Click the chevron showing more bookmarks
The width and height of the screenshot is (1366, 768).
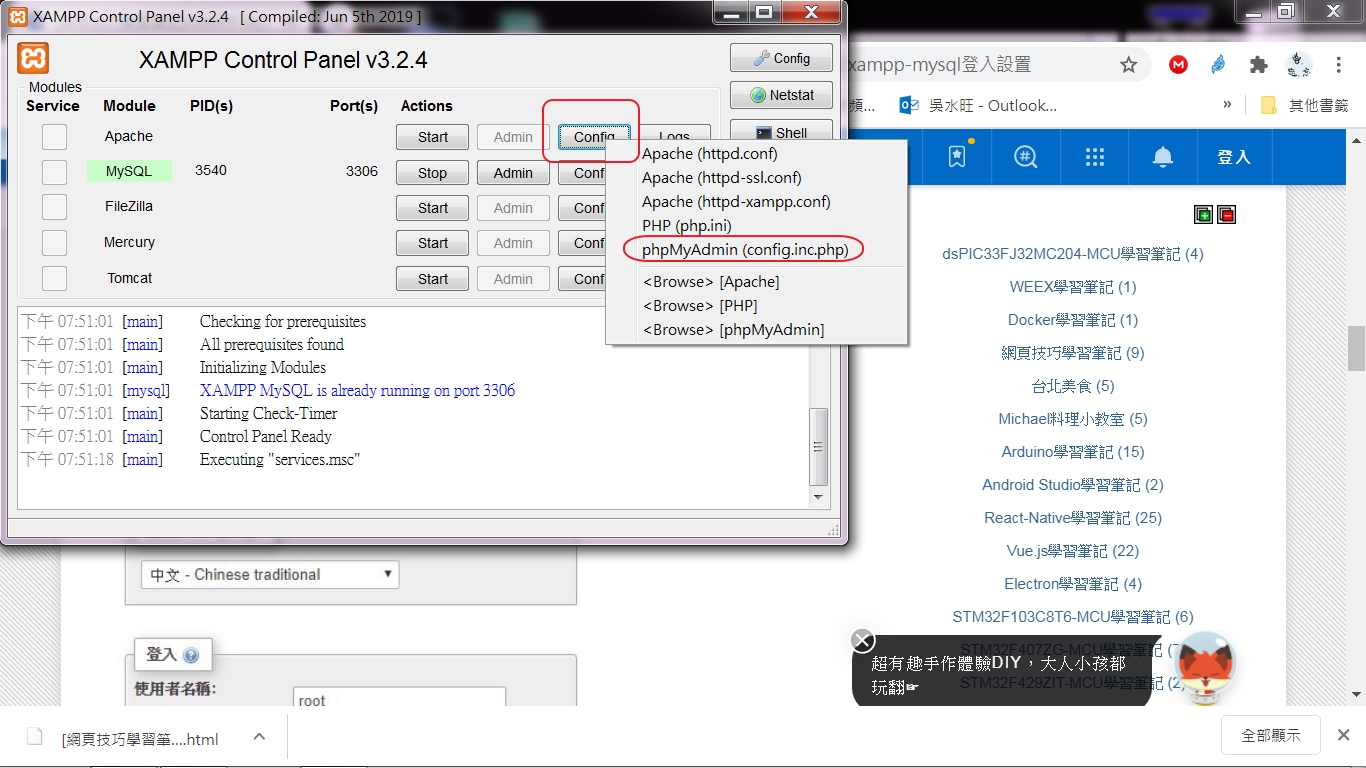[x=1226, y=105]
